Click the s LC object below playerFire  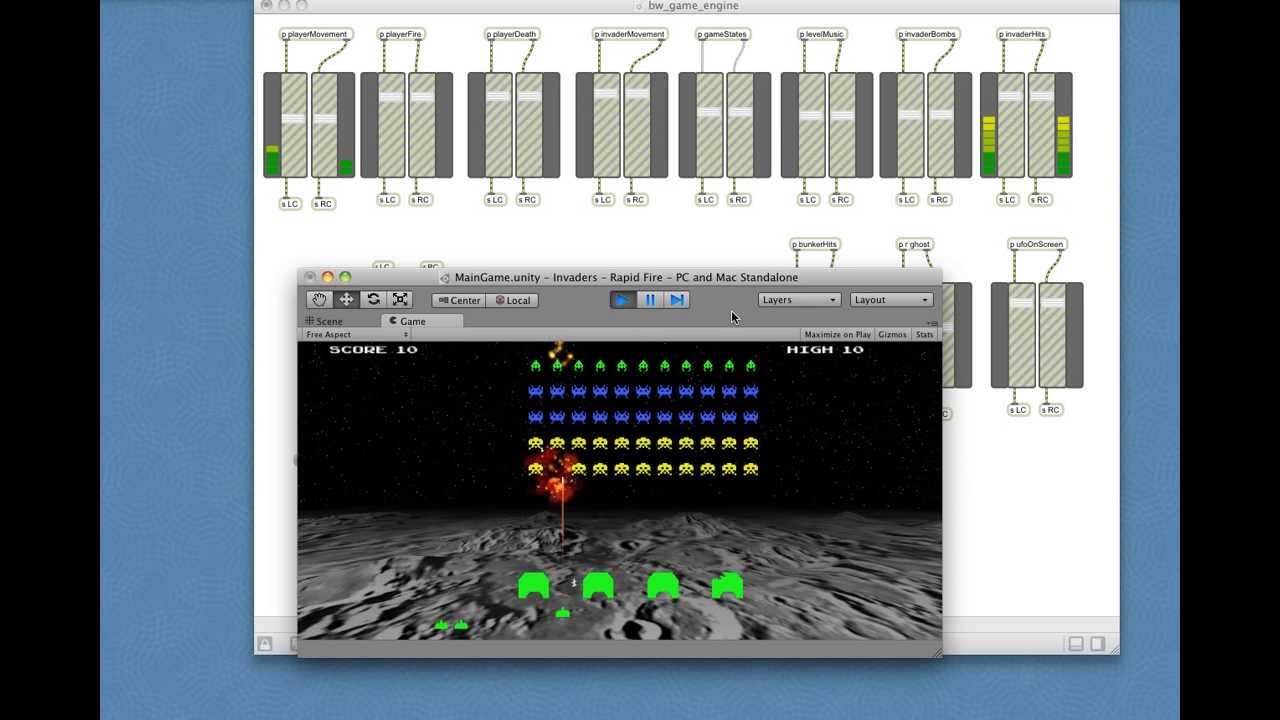pos(387,200)
